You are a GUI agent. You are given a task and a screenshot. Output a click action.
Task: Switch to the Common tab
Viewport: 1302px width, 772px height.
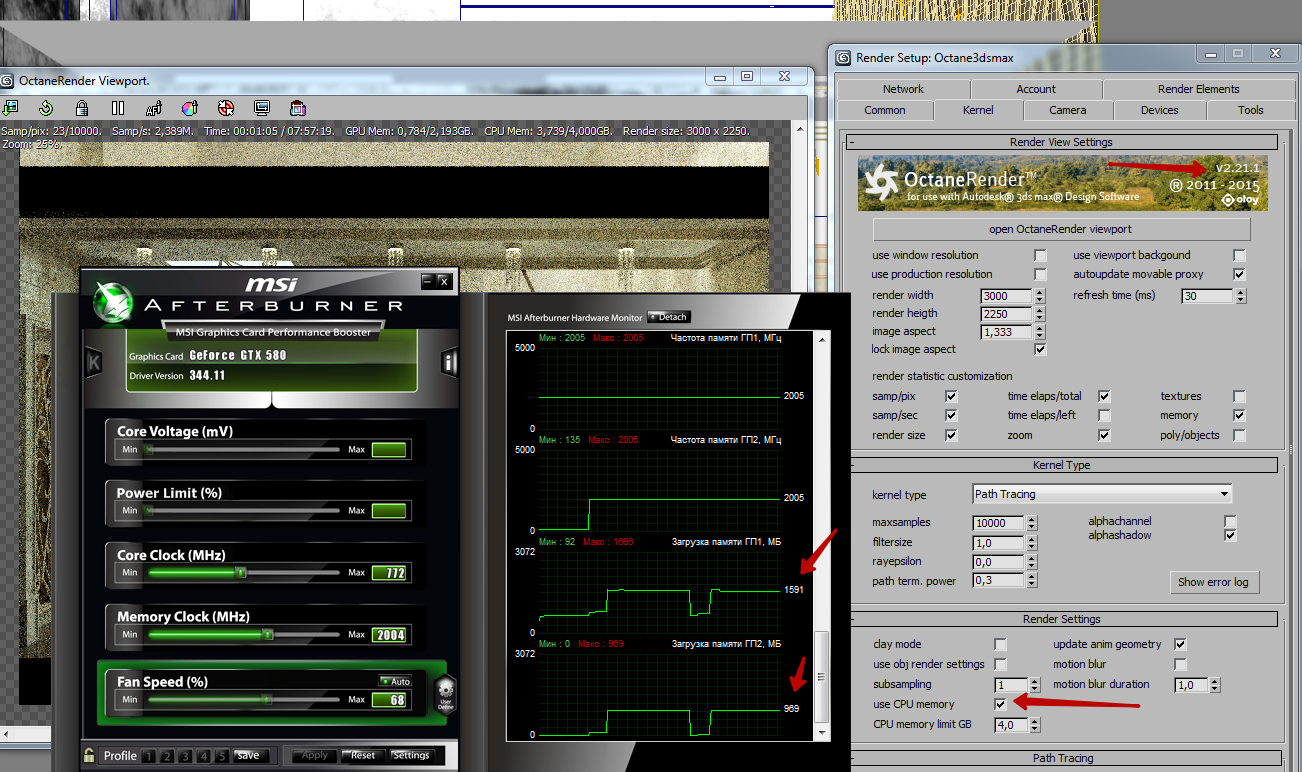click(885, 110)
